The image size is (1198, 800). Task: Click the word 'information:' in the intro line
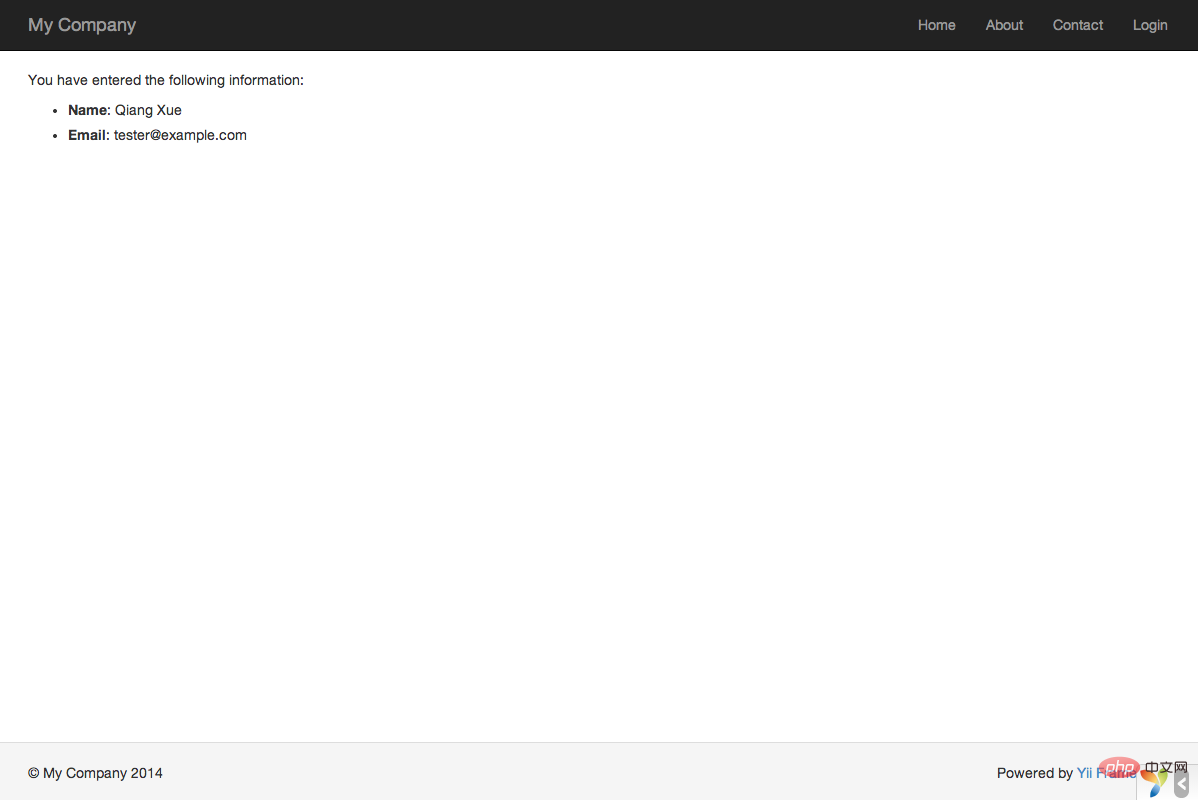[266, 80]
